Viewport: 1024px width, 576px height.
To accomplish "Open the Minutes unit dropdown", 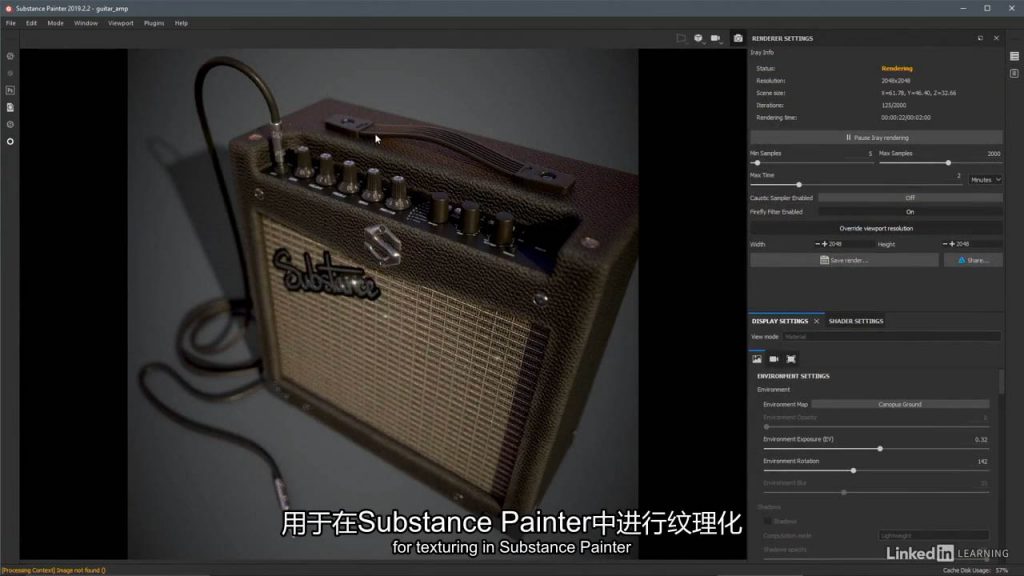I will pos(985,180).
